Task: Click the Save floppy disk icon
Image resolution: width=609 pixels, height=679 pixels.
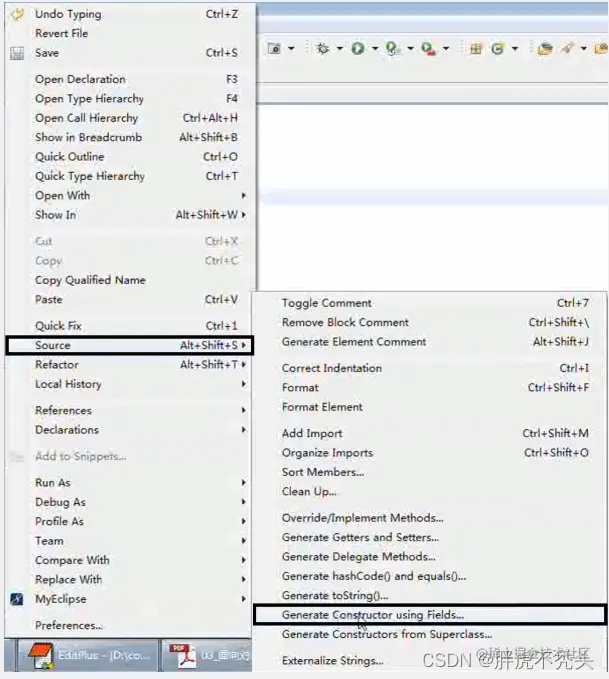Action: coord(17,53)
